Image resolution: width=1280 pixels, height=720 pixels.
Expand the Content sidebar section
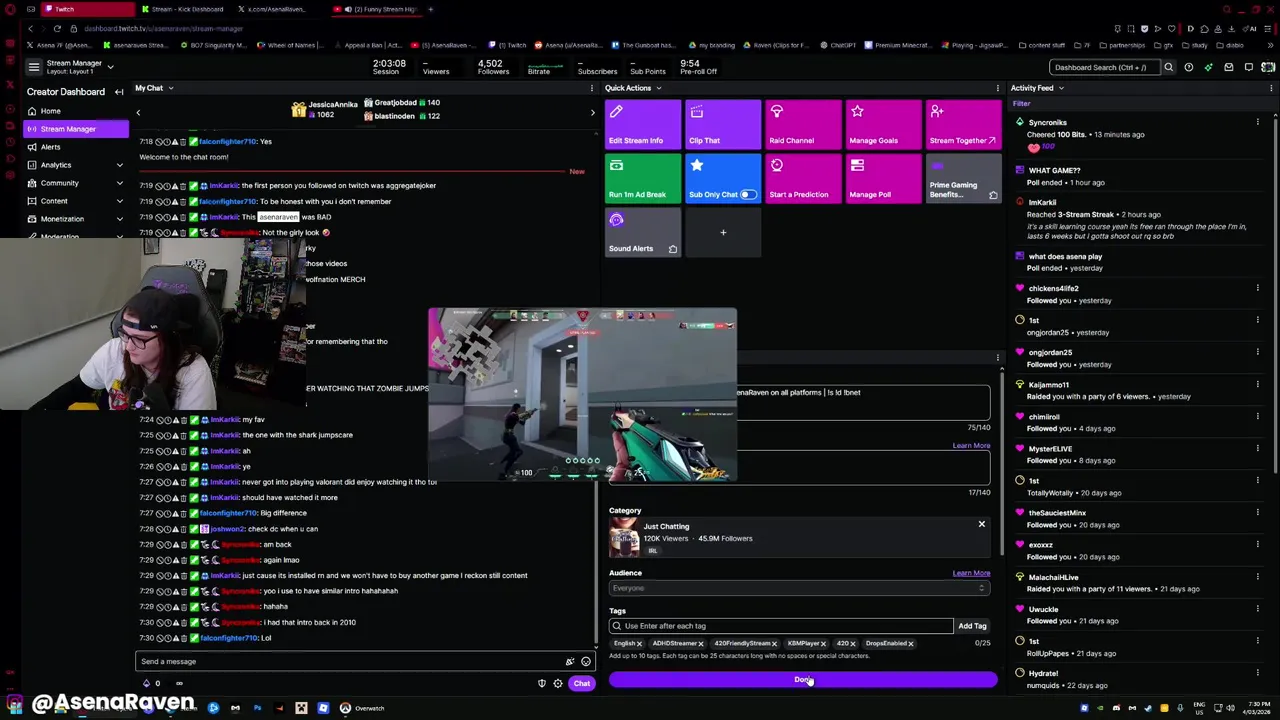(x=76, y=201)
